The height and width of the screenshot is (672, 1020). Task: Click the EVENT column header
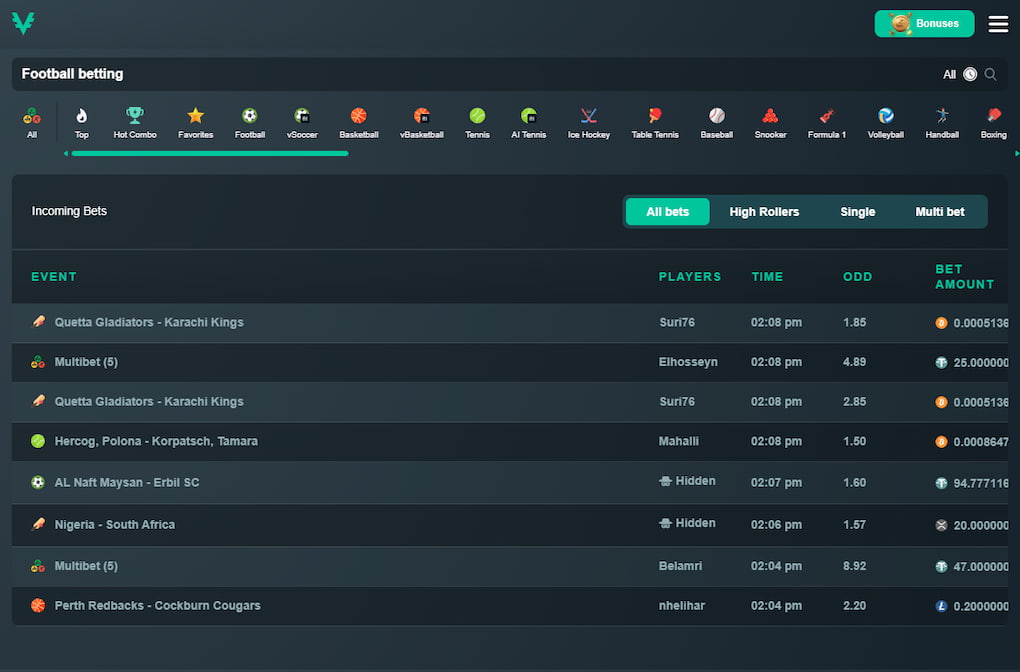click(x=54, y=277)
